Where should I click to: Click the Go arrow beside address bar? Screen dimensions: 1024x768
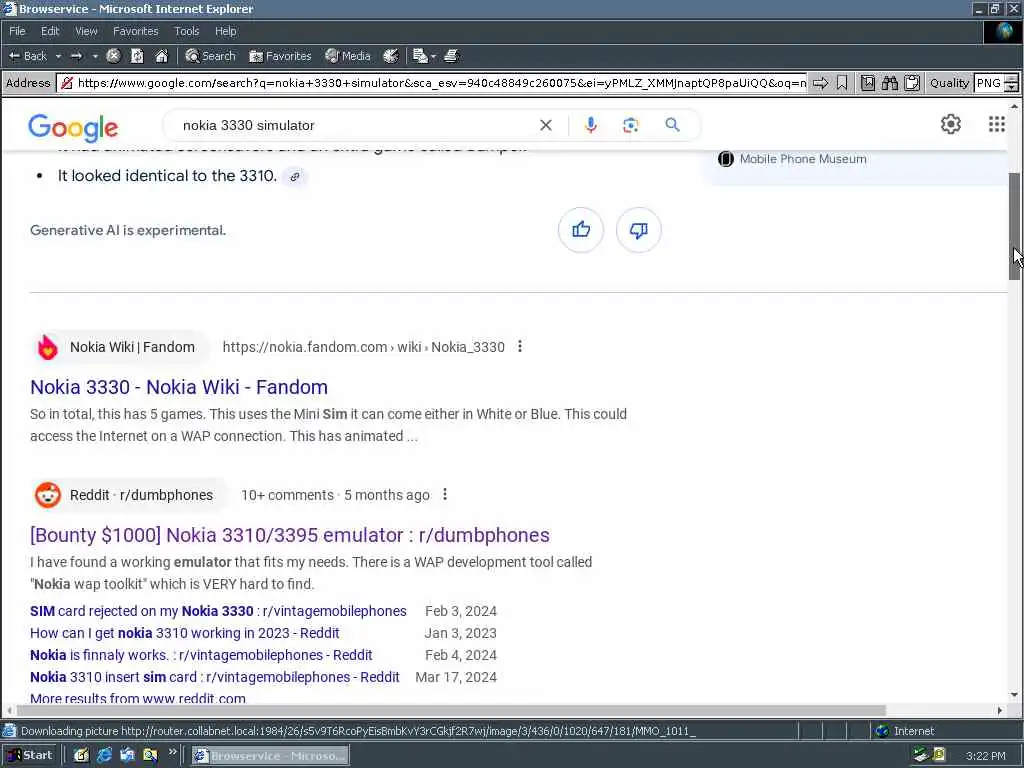820,83
